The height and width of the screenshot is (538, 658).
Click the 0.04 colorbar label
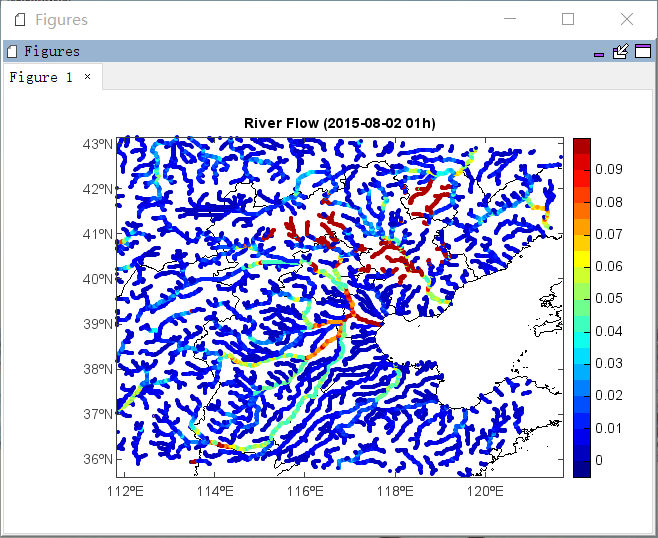pos(608,332)
